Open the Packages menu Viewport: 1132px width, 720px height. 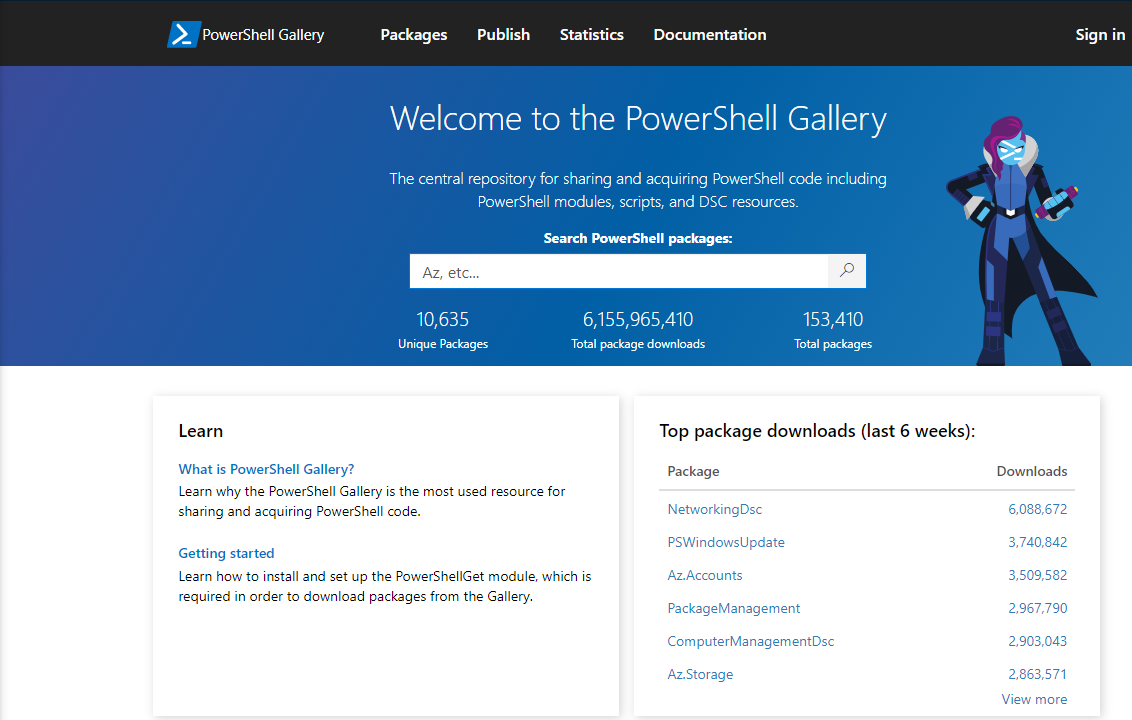pos(414,35)
